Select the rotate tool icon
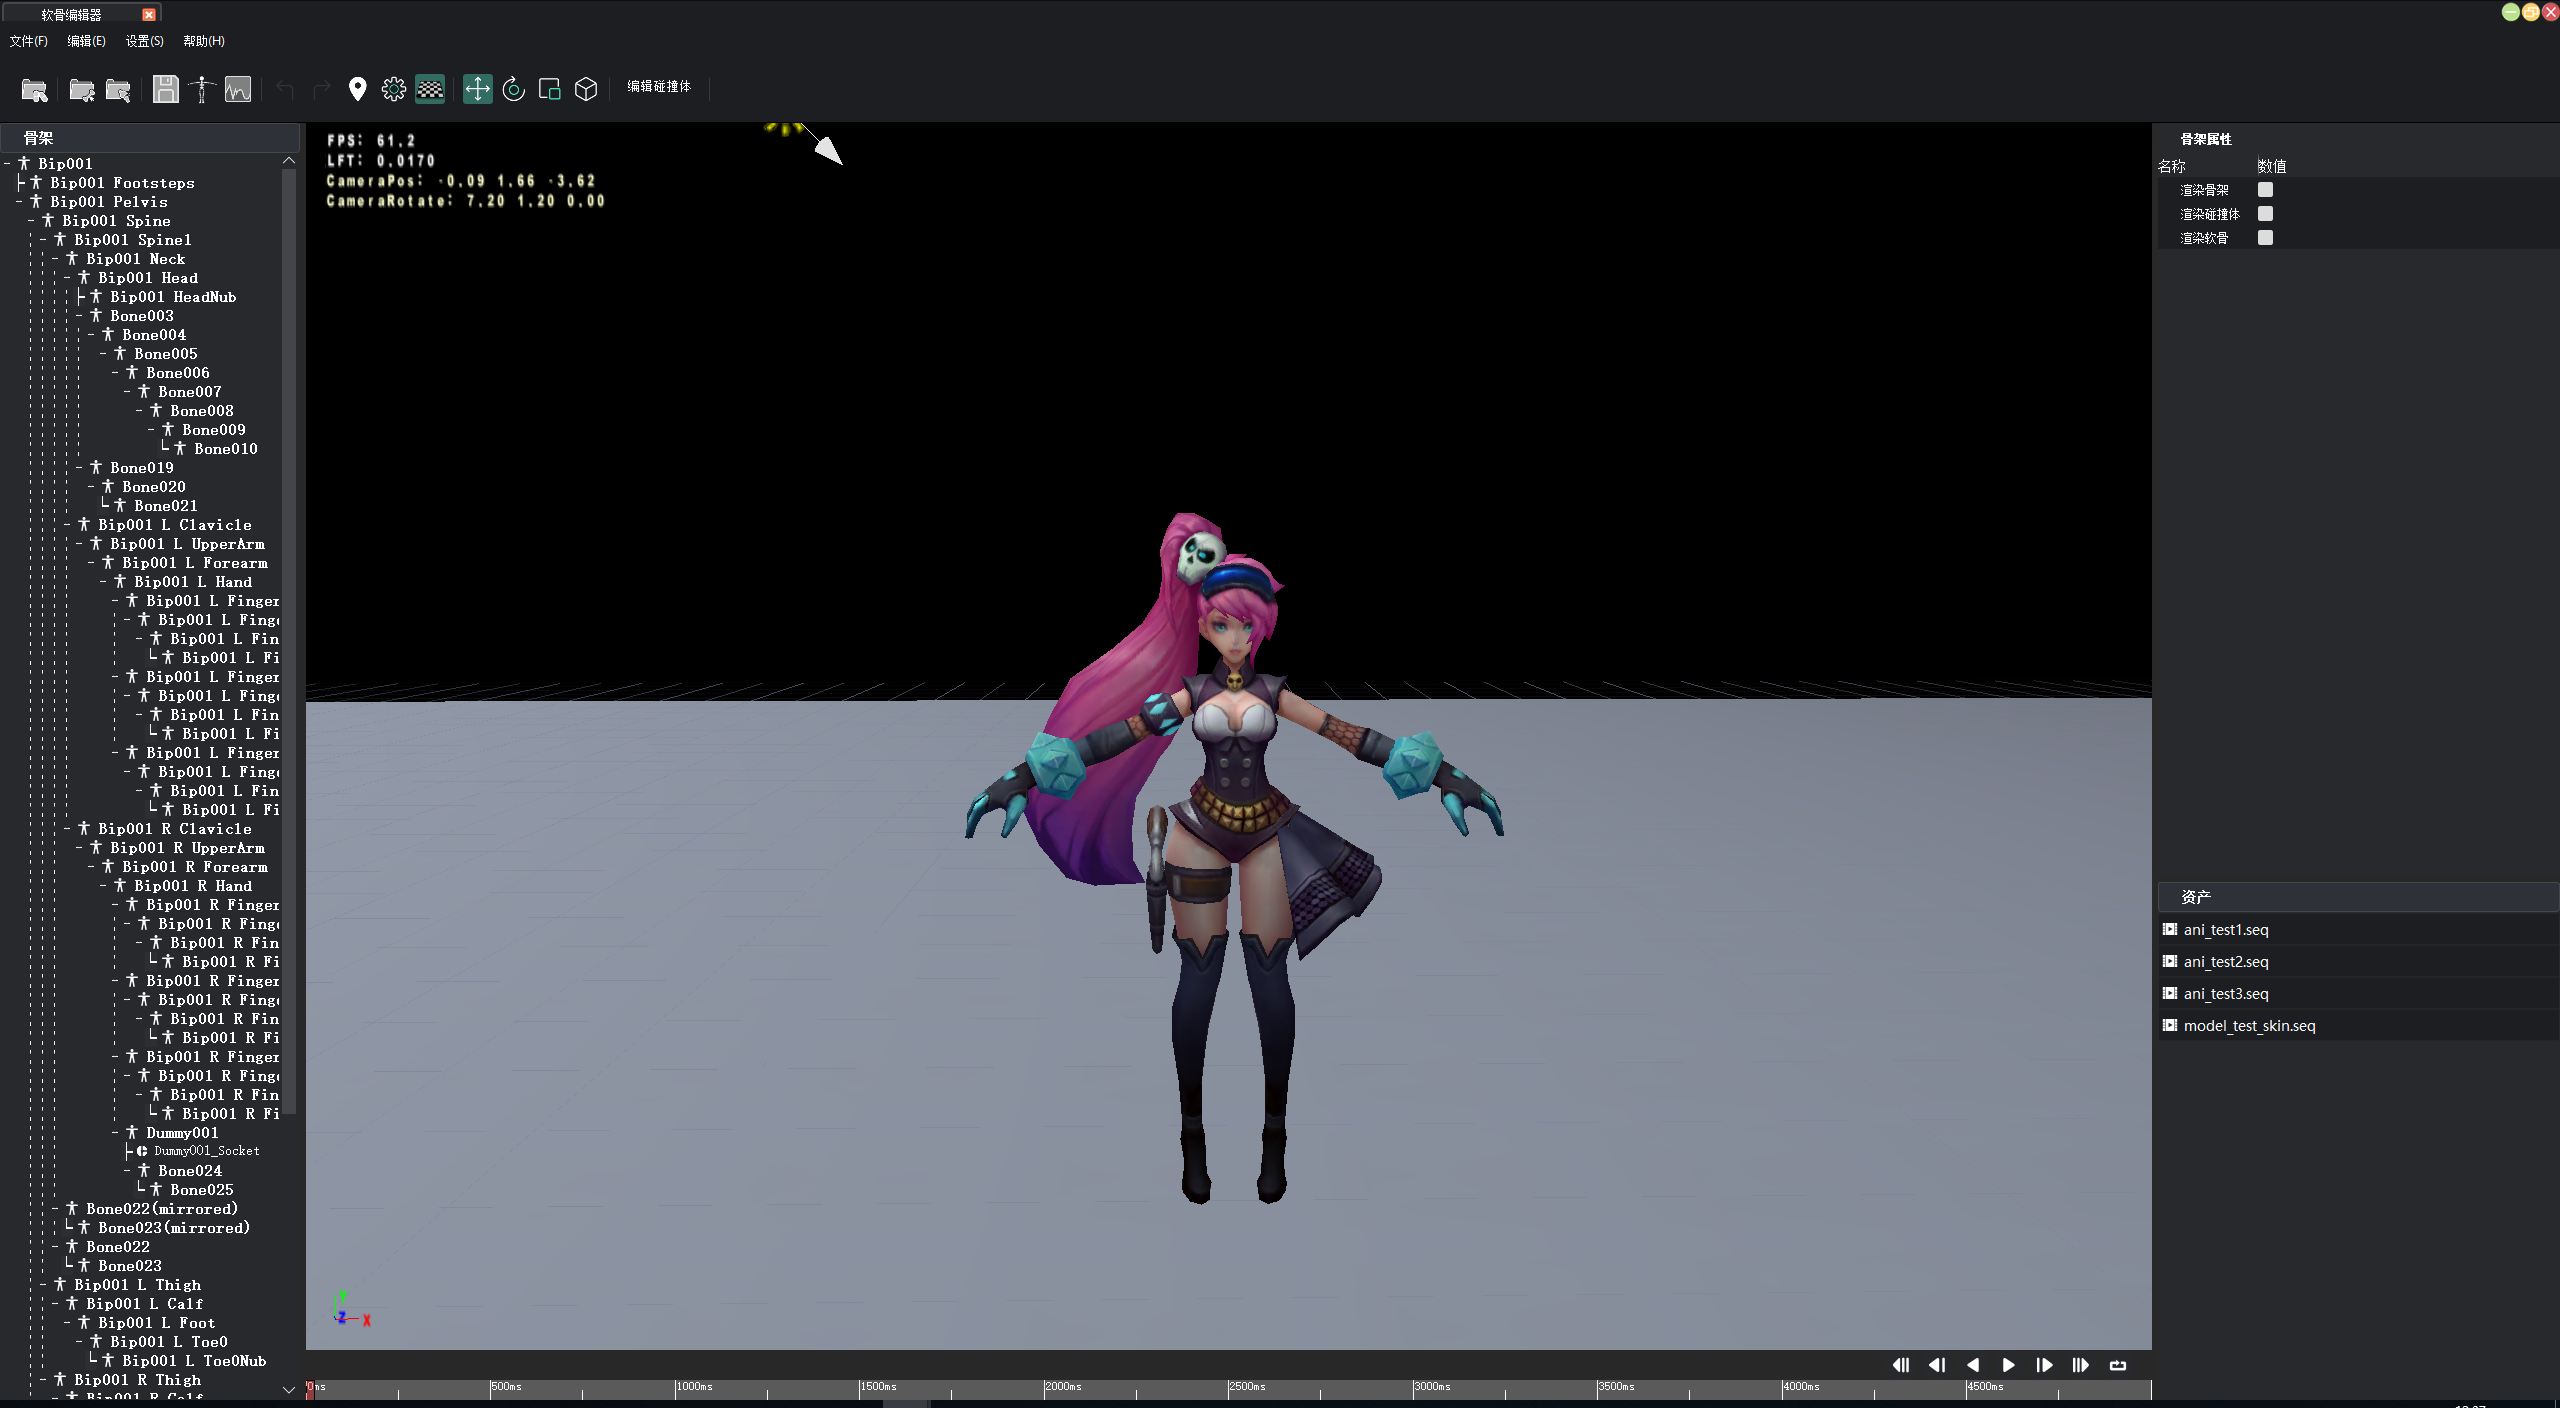This screenshot has height=1408, width=2560. click(514, 89)
